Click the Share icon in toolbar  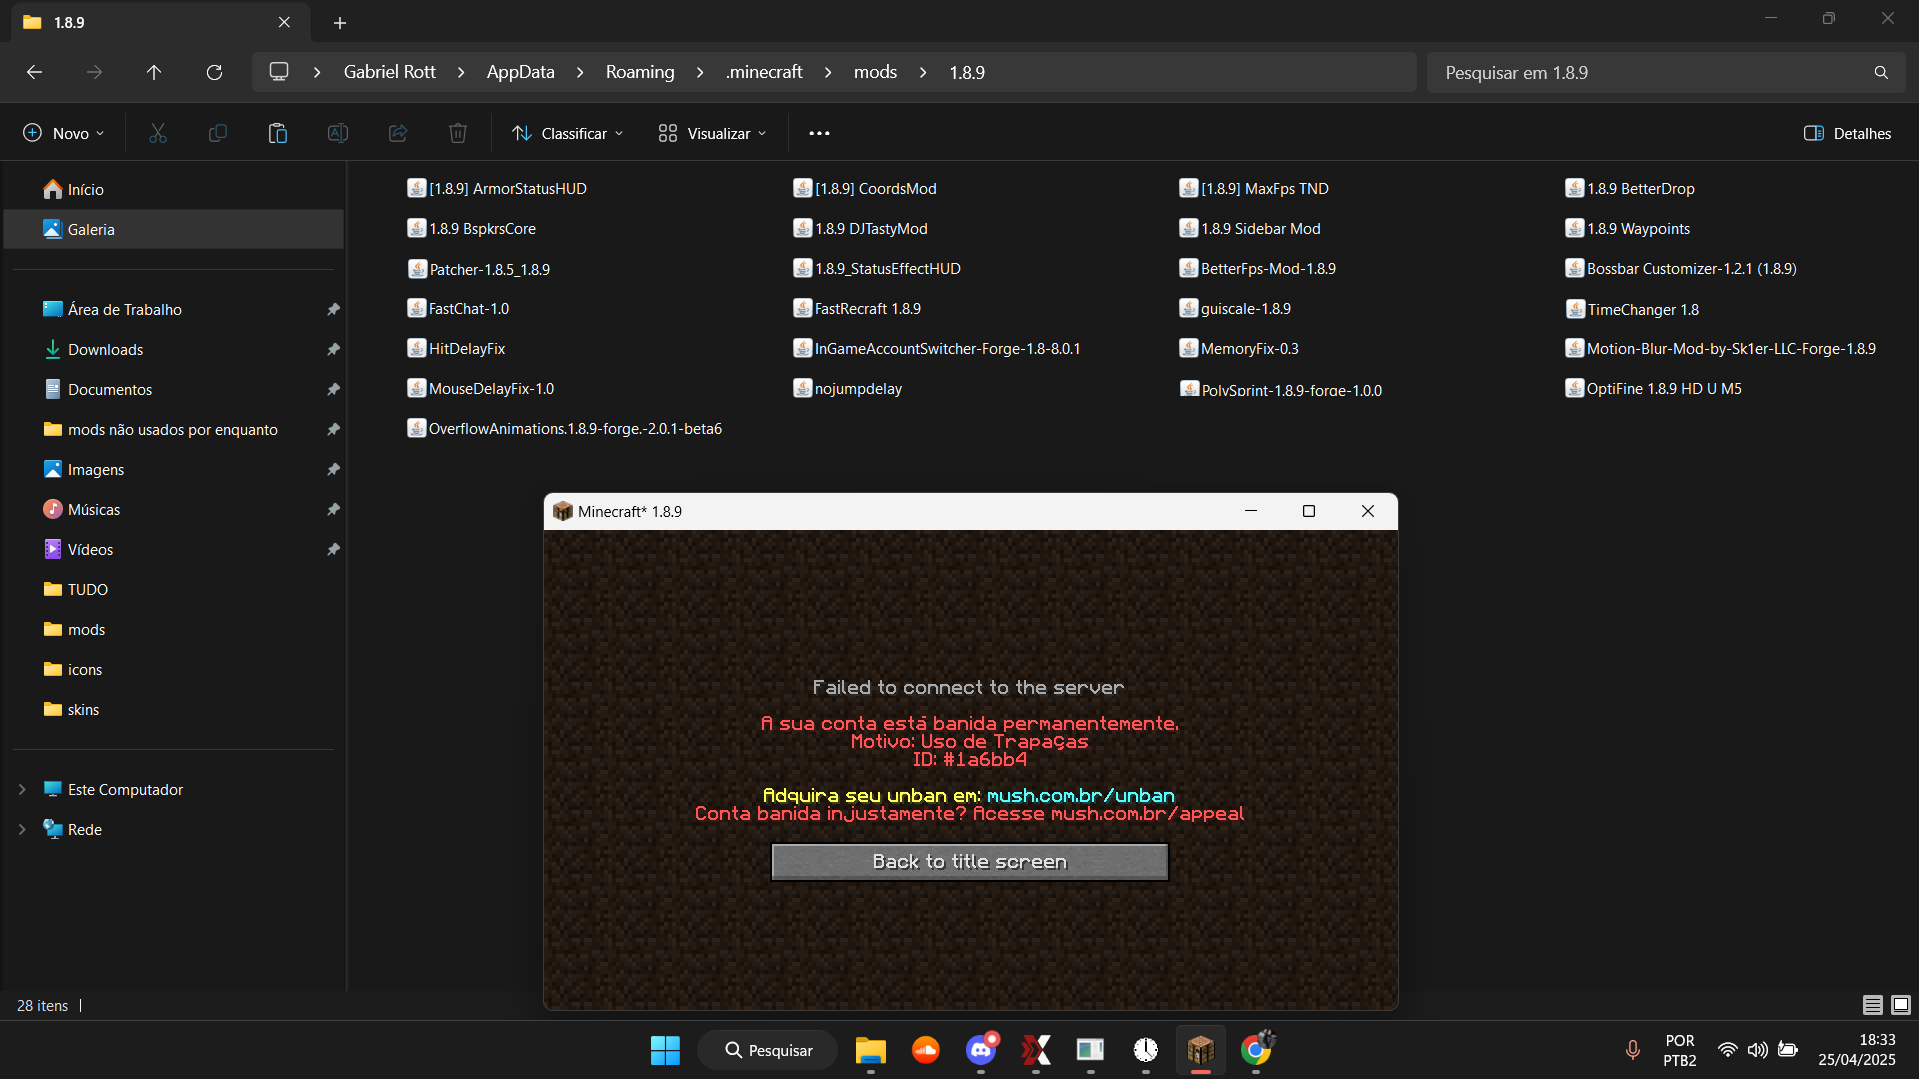pyautogui.click(x=398, y=133)
